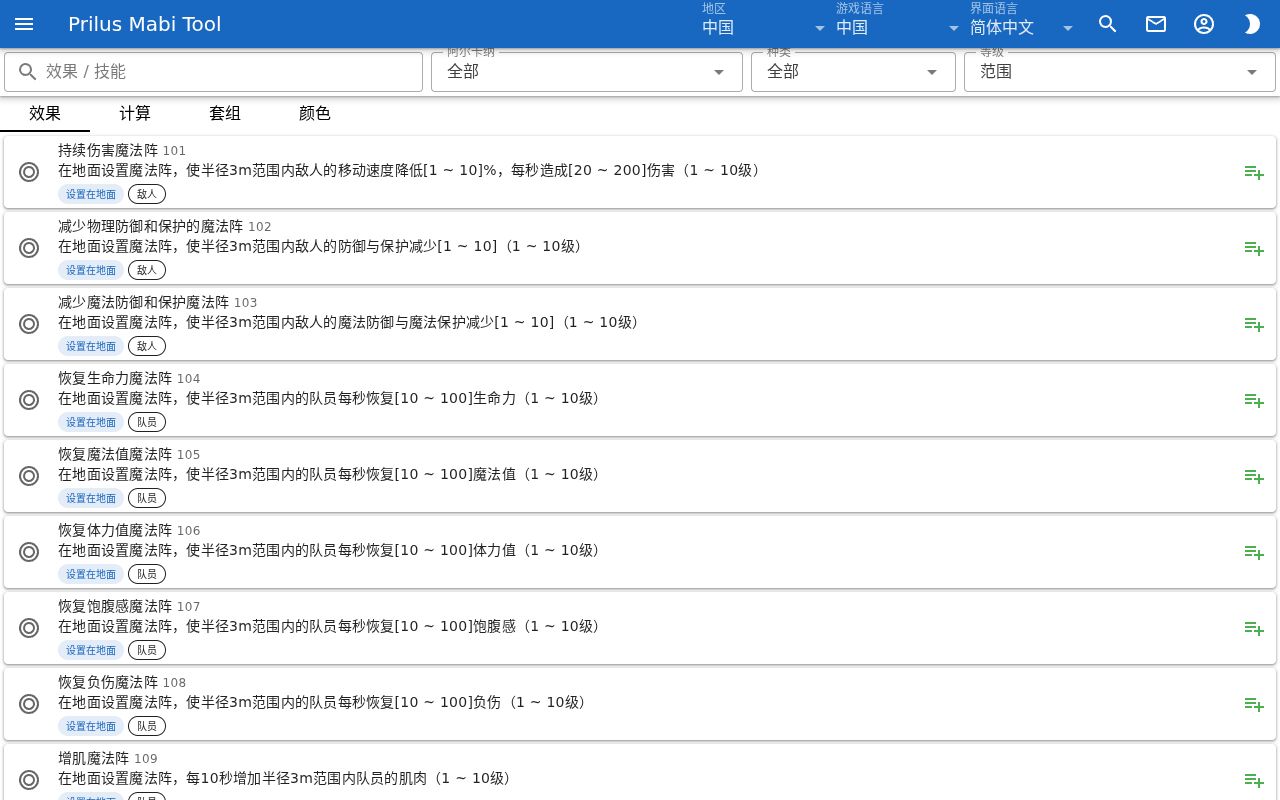Click the 队员 tag on effect 104
The image size is (1280, 800).
[x=147, y=422]
